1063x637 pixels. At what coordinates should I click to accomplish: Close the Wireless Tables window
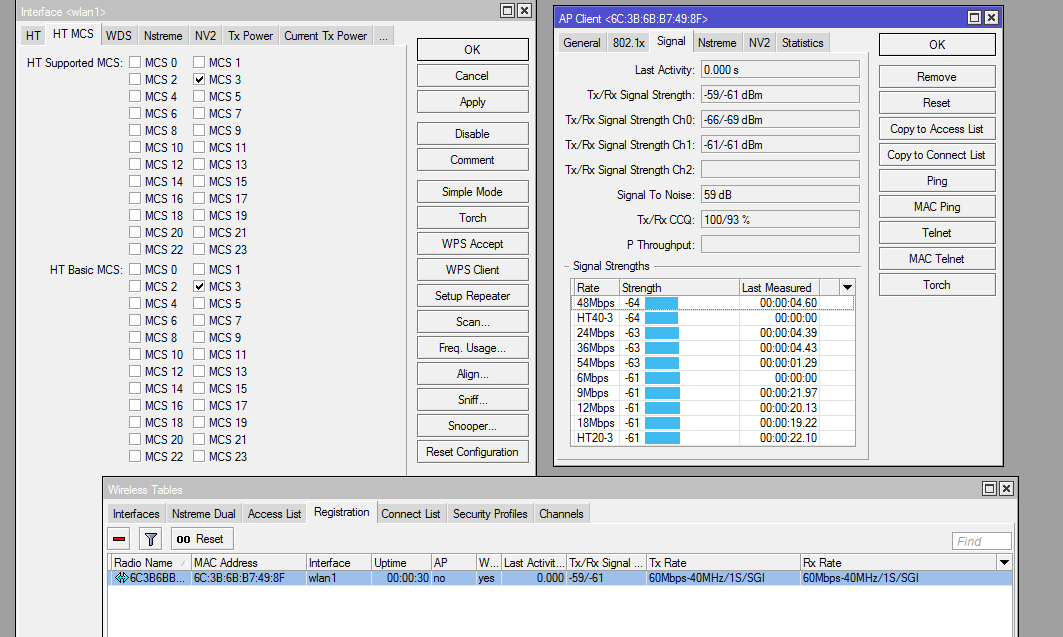tap(1006, 489)
